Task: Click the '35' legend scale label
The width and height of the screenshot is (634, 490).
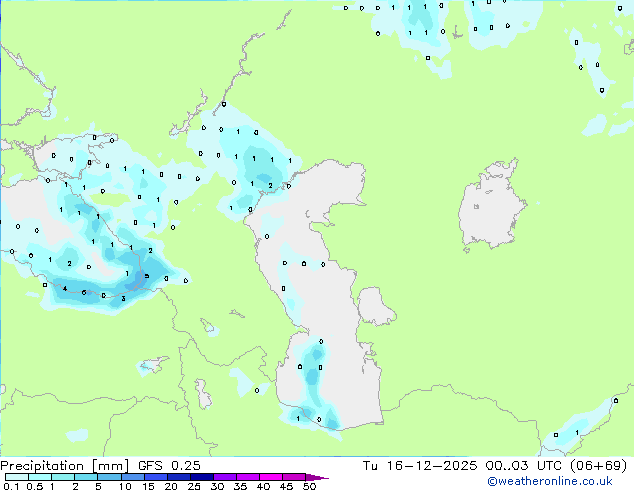Action: click(240, 486)
